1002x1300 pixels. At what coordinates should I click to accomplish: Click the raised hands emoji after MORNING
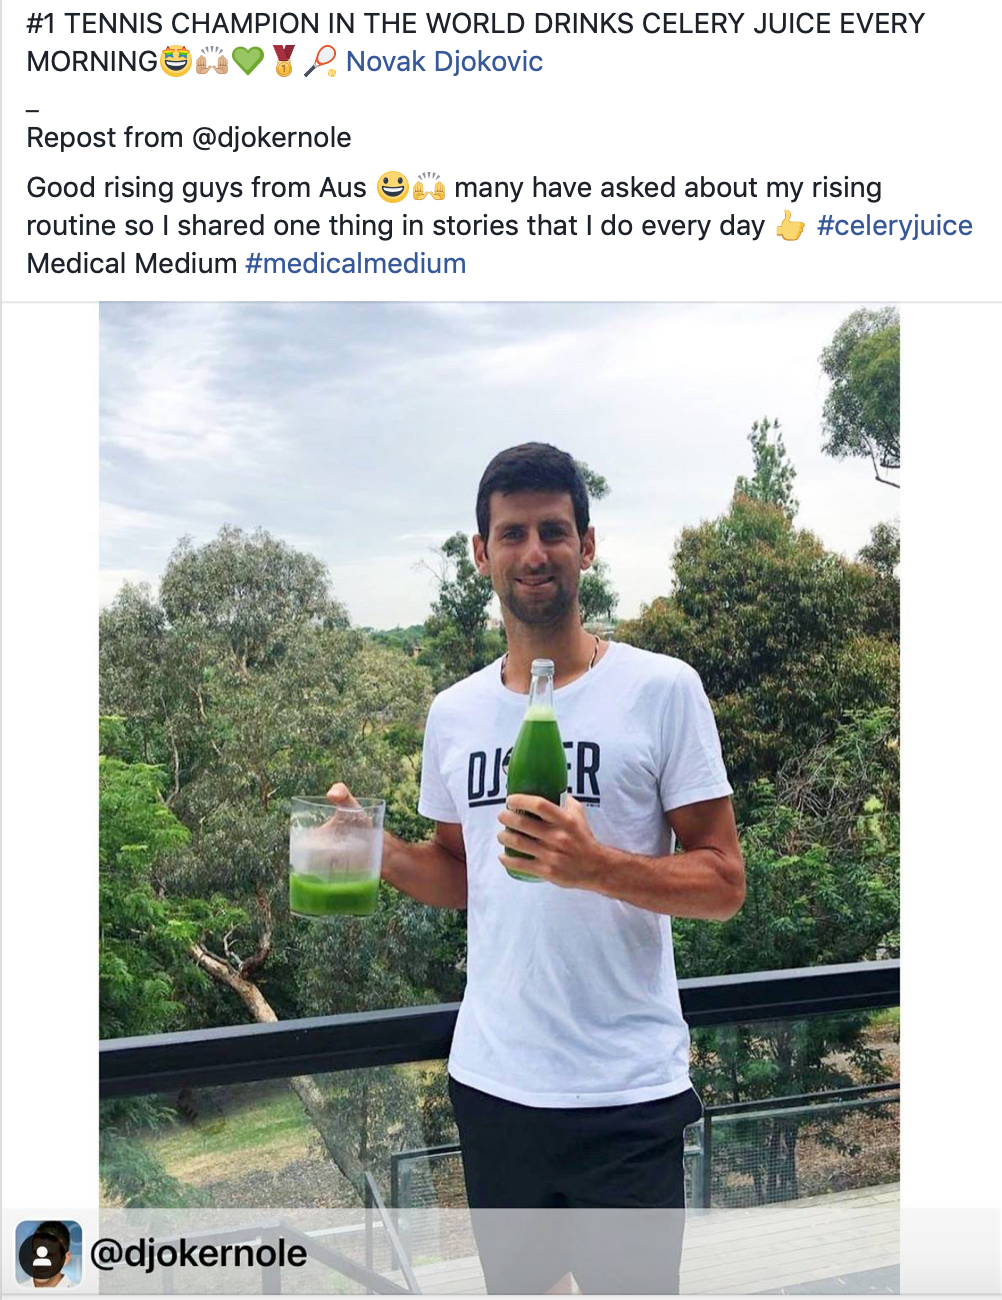212,62
